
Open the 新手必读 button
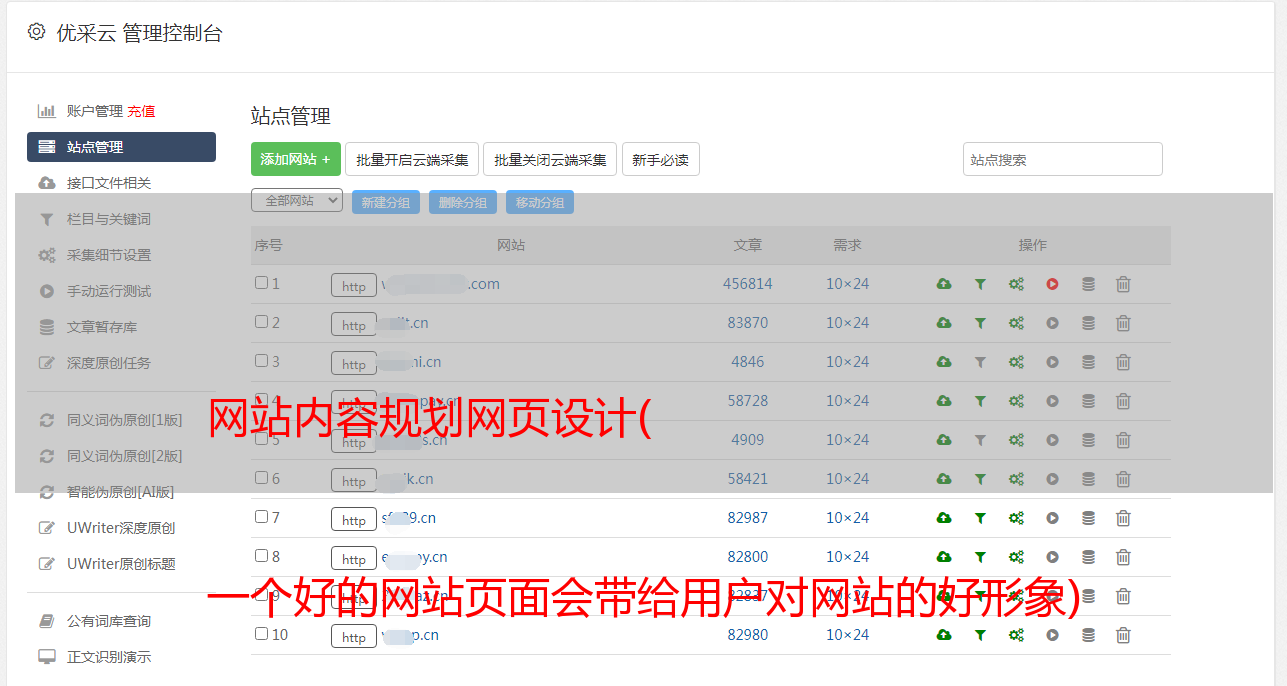tap(661, 159)
